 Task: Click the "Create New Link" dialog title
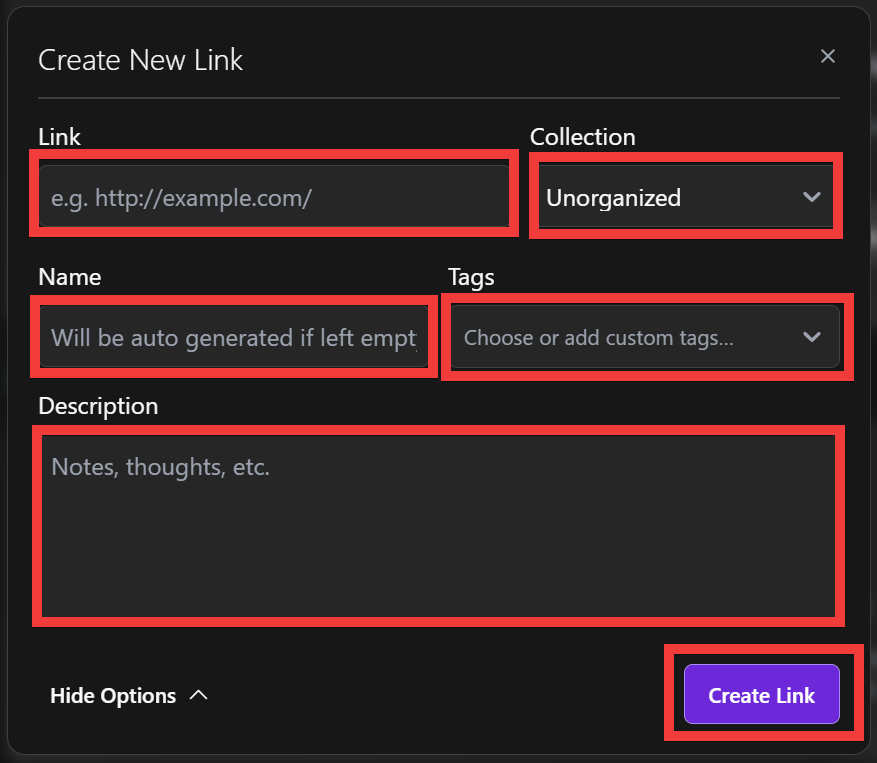(x=140, y=60)
